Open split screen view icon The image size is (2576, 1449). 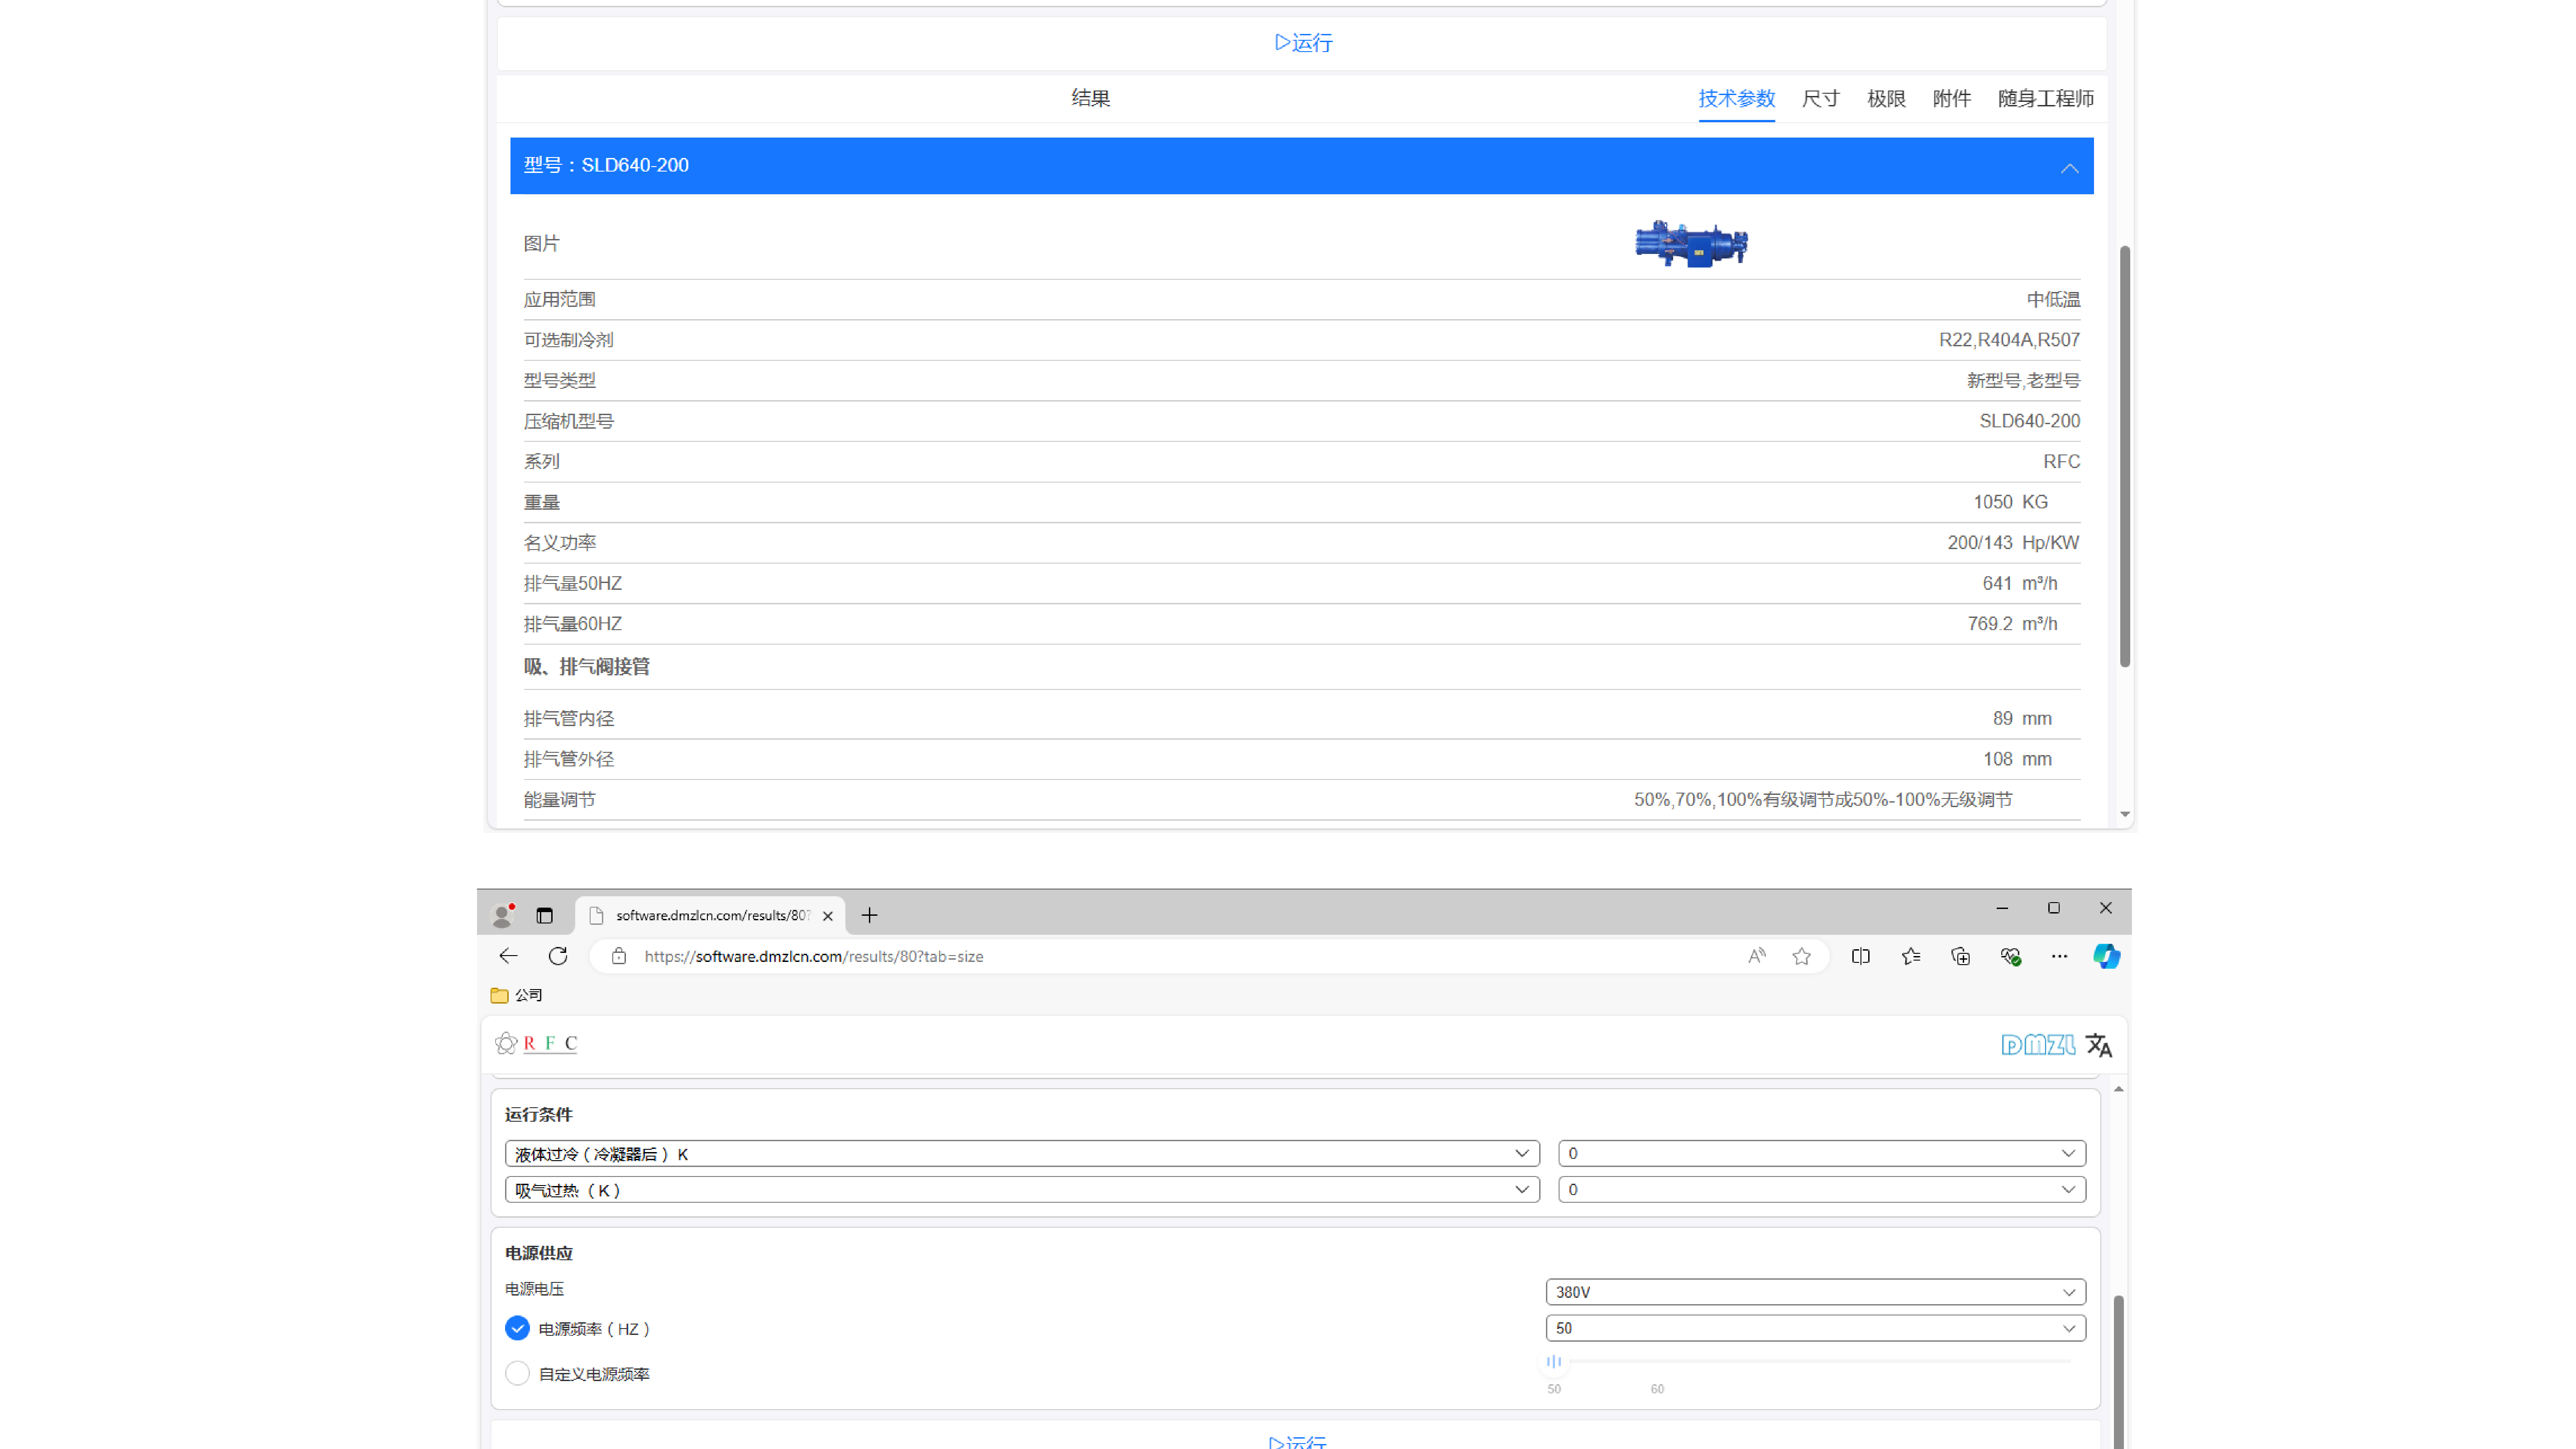(1860, 956)
